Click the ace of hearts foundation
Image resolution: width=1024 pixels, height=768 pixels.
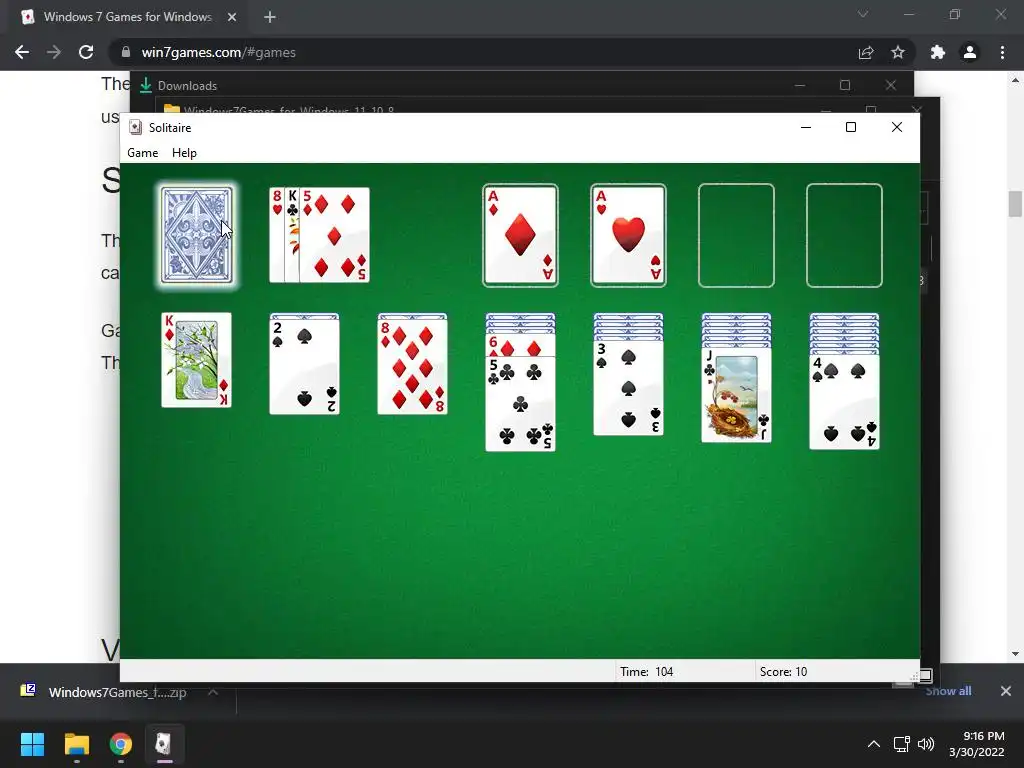(628, 235)
